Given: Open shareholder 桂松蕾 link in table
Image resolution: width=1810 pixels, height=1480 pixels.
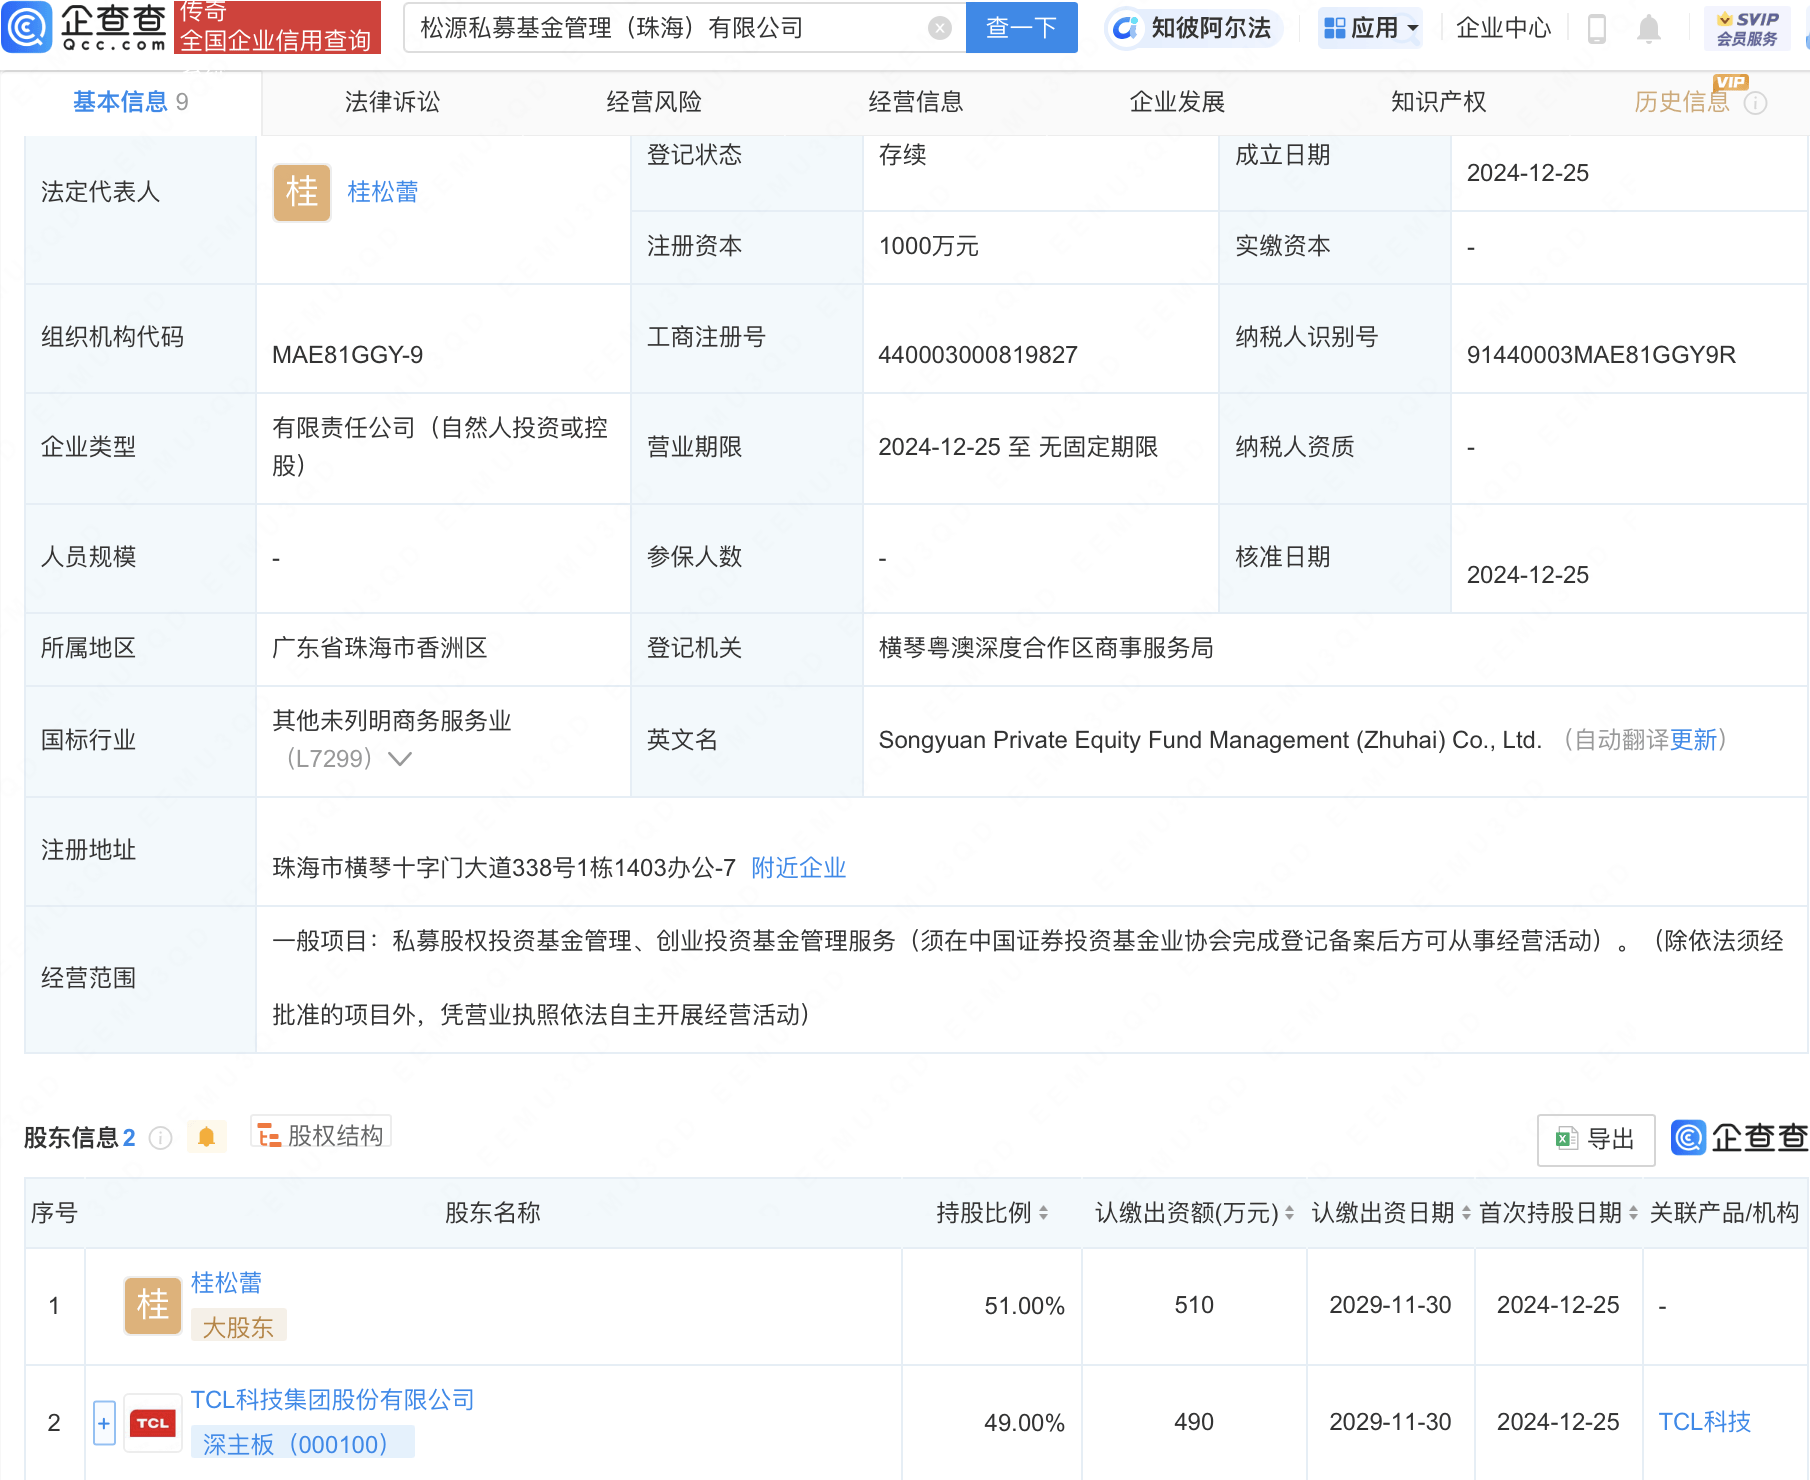Looking at the screenshot, I should [x=226, y=1283].
